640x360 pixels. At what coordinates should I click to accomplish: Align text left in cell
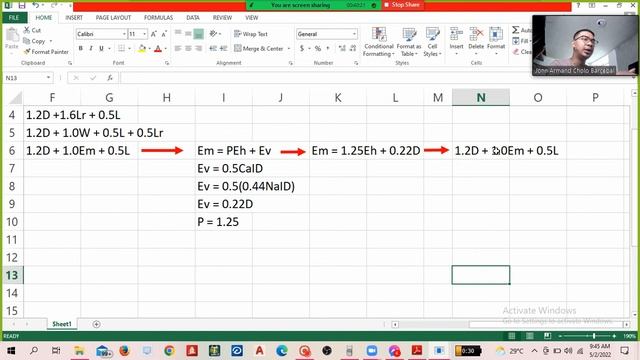(x=178, y=48)
